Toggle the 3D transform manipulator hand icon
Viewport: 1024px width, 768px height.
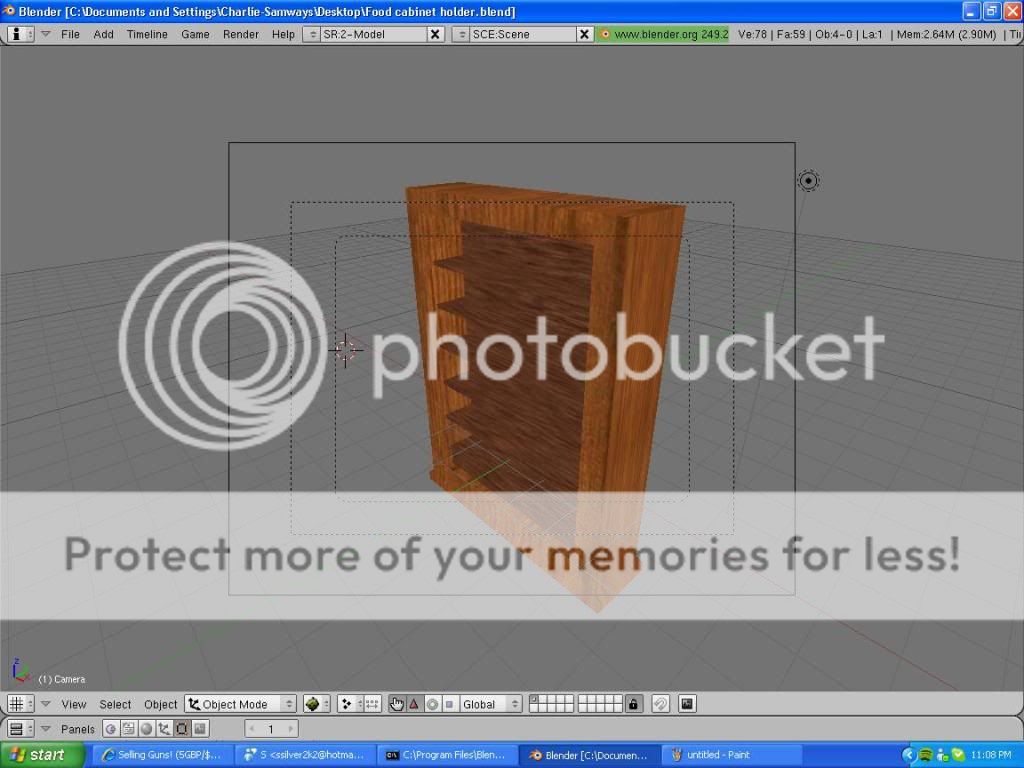coord(396,704)
